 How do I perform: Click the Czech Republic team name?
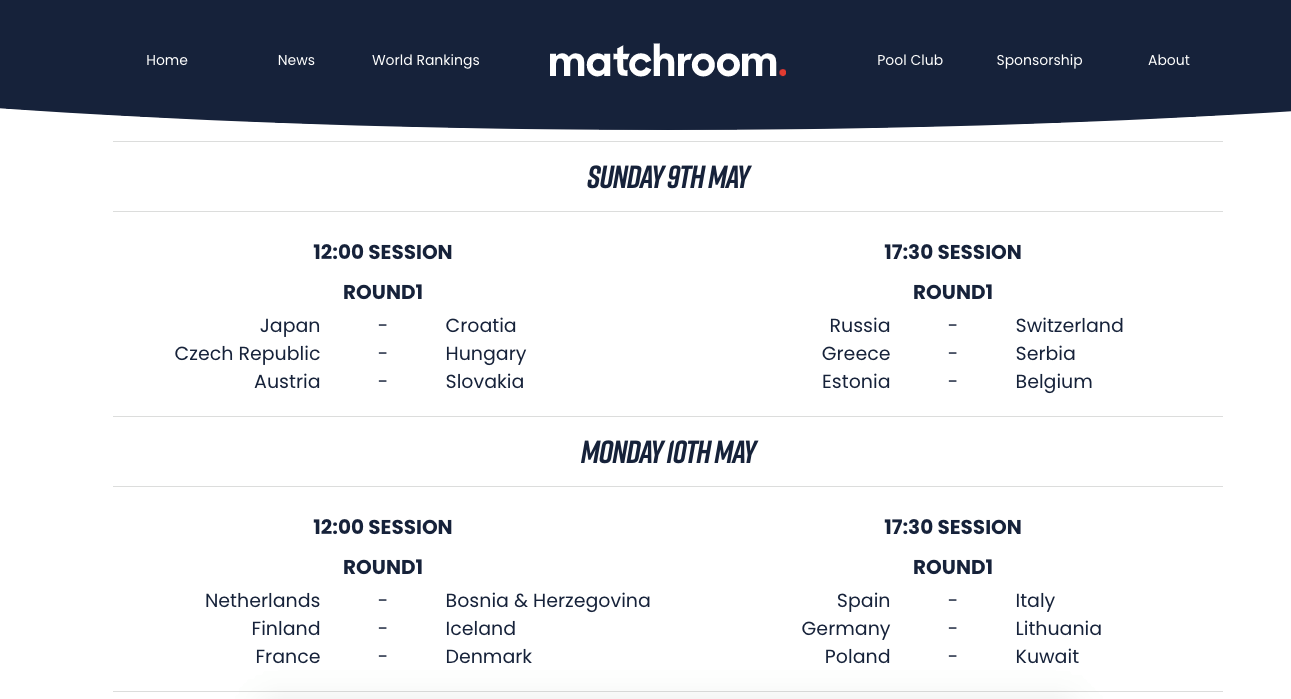click(x=247, y=353)
